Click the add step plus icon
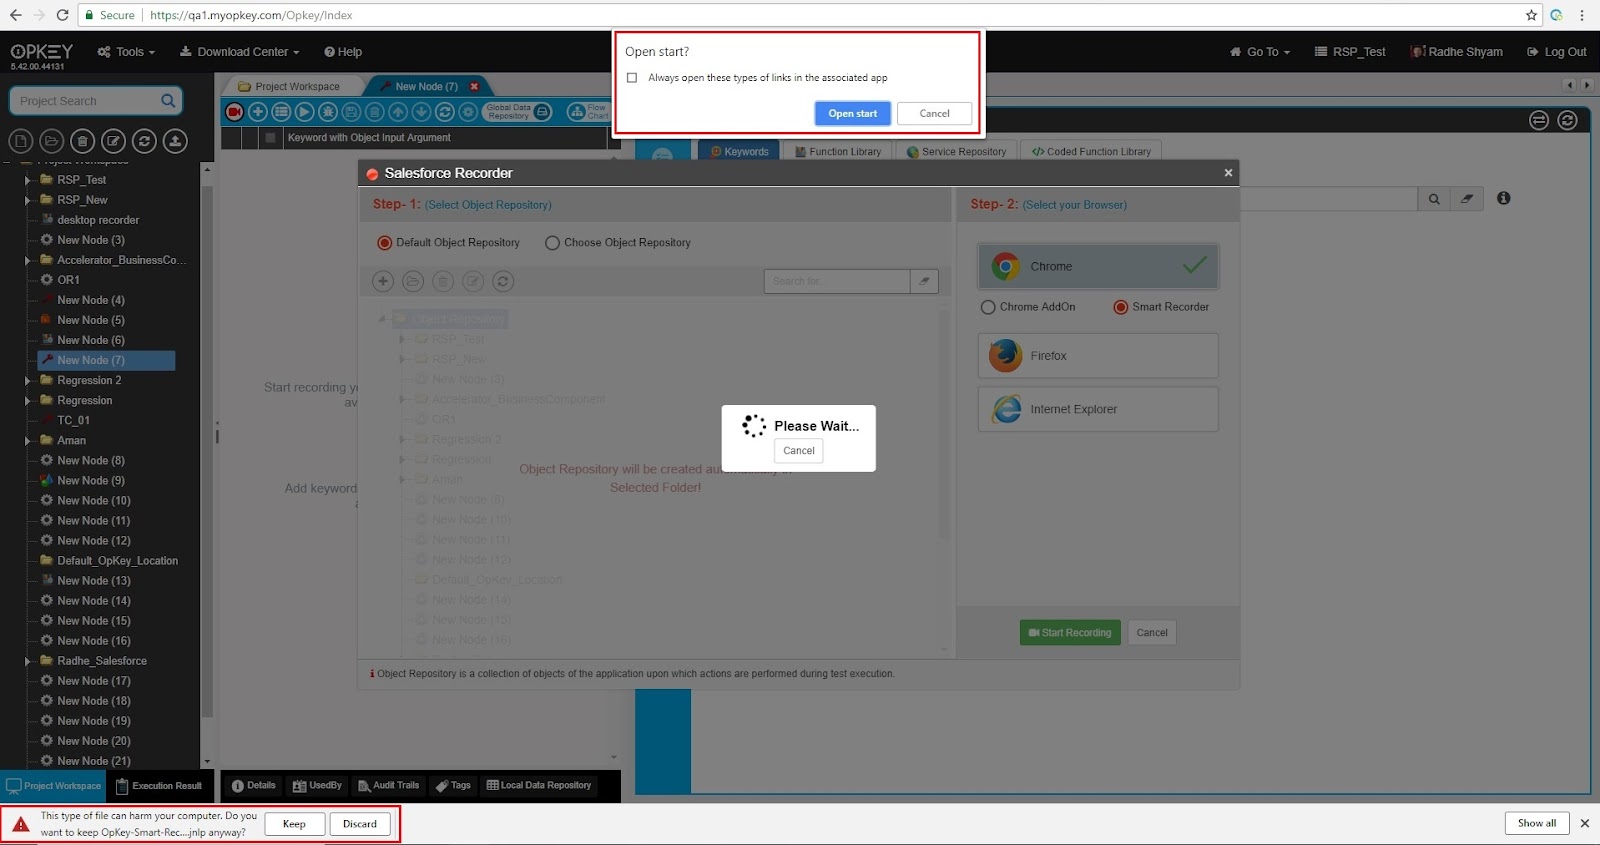 [x=258, y=112]
